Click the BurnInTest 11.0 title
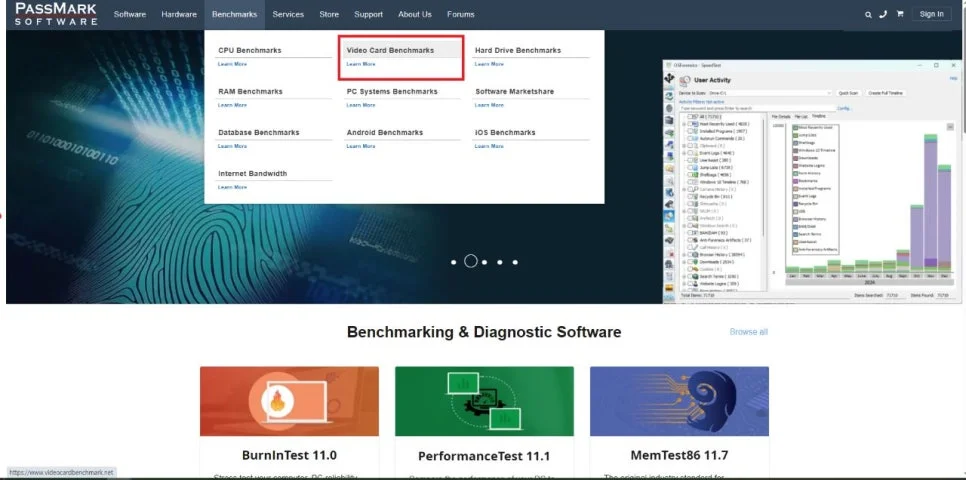Screen dimensions: 966x480 [x=290, y=456]
